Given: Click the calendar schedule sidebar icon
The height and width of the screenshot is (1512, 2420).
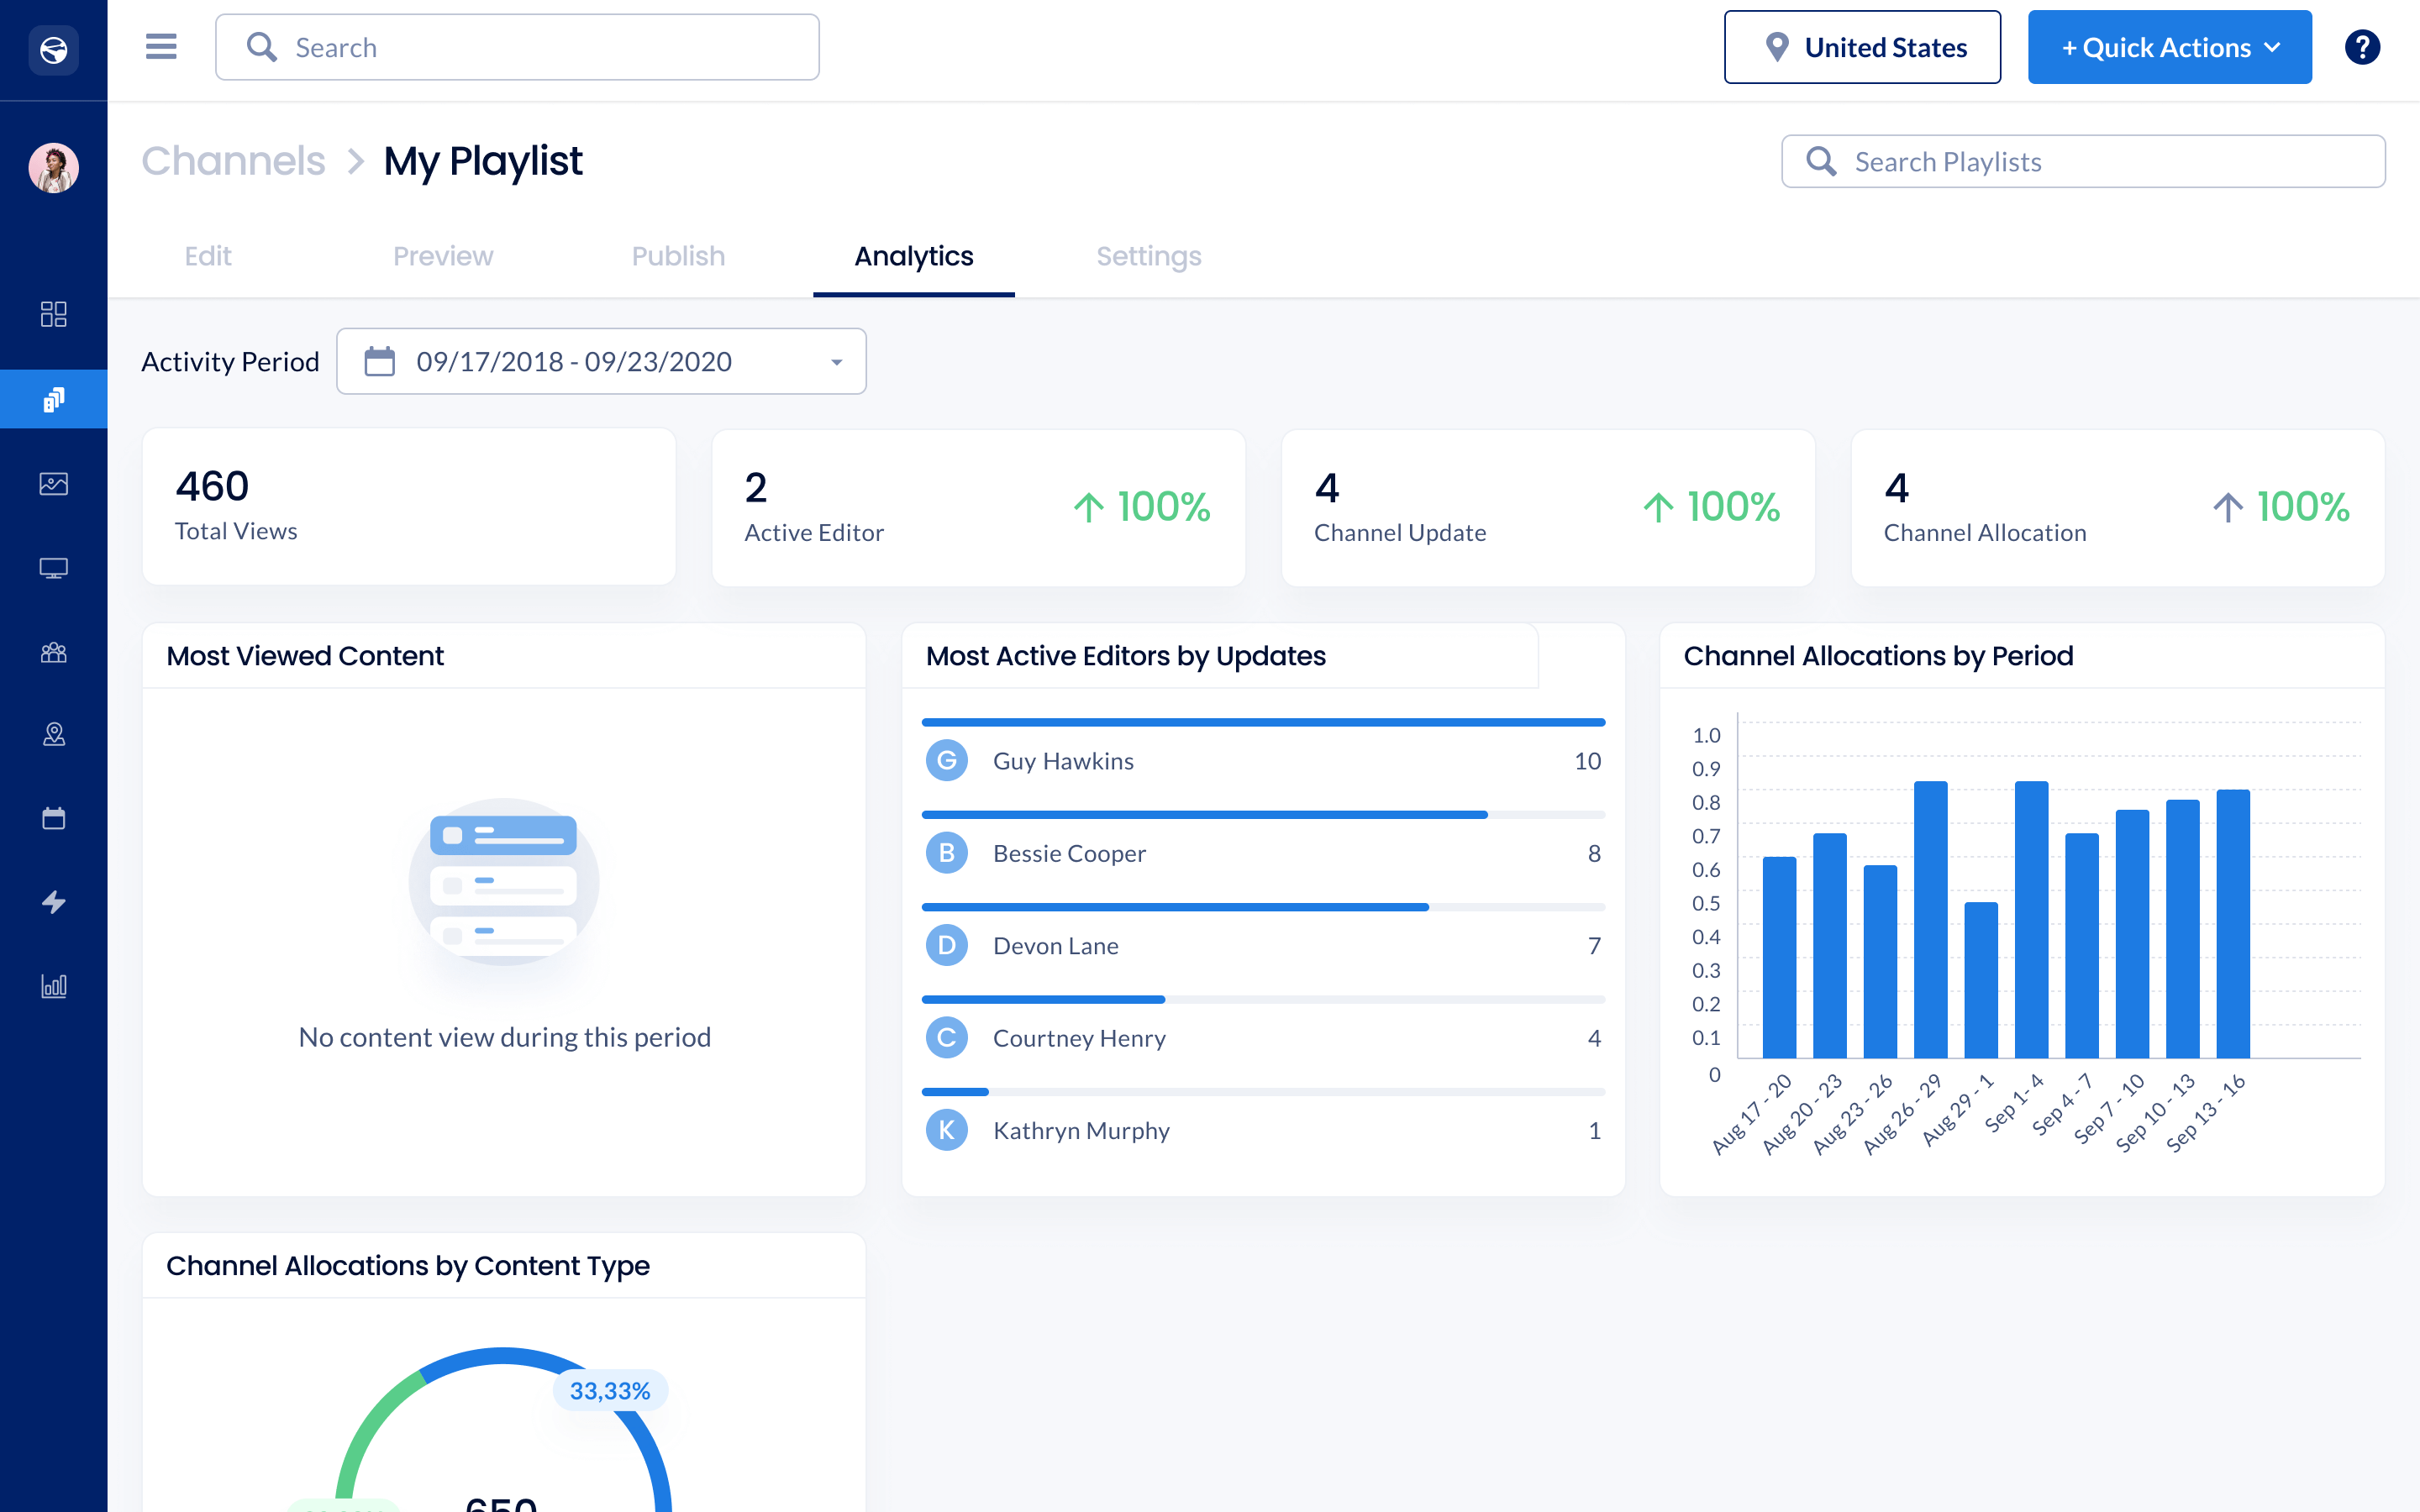Looking at the screenshot, I should point(54,818).
